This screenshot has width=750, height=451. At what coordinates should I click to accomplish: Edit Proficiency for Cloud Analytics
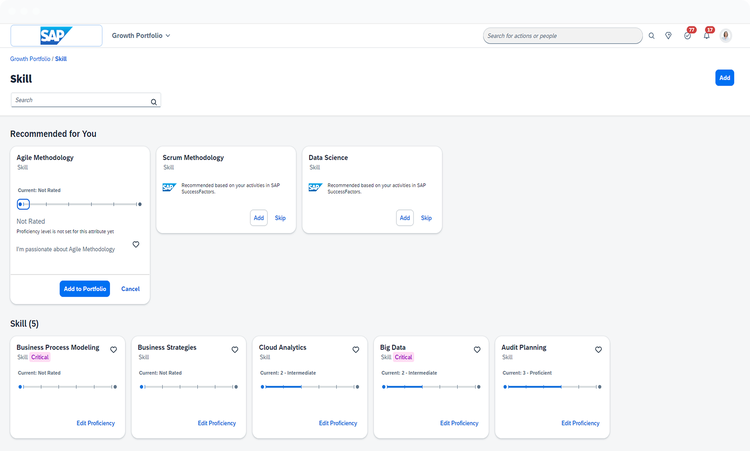tap(338, 423)
